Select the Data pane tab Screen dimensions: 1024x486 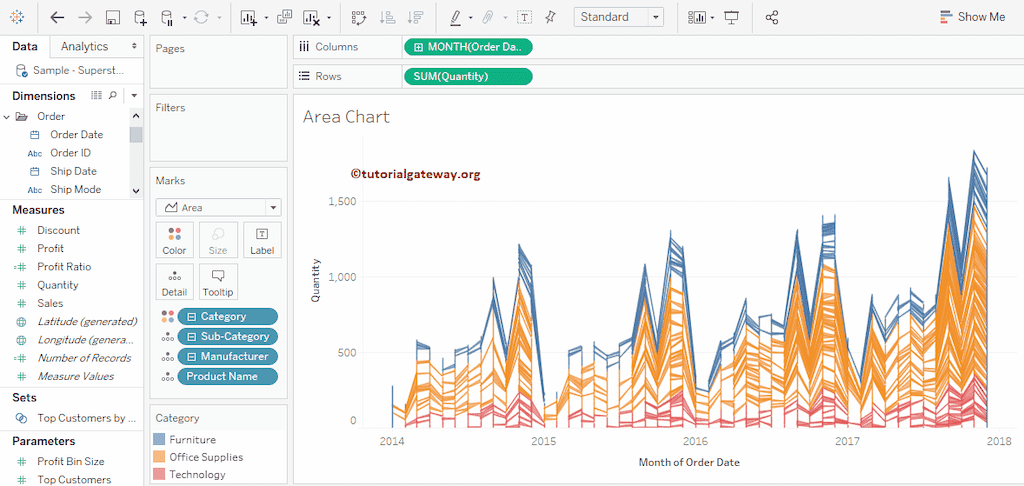tap(25, 46)
